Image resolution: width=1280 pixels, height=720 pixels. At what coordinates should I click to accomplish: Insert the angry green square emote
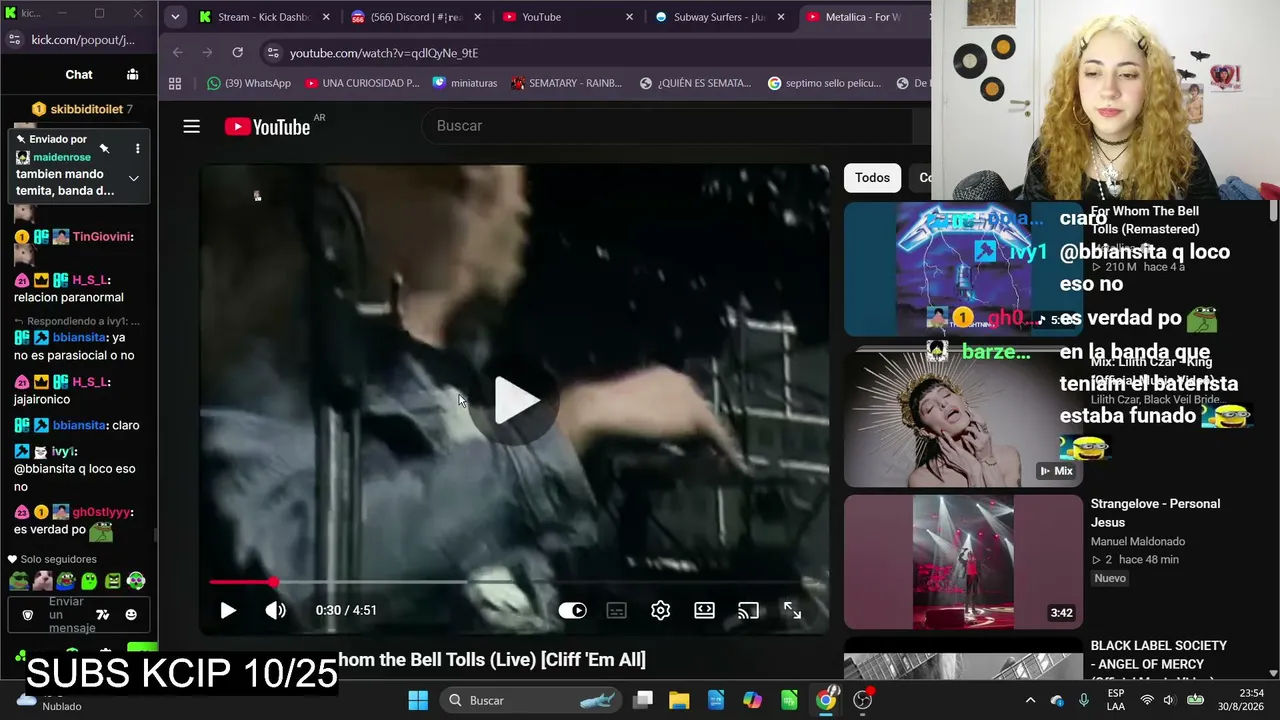tap(112, 580)
